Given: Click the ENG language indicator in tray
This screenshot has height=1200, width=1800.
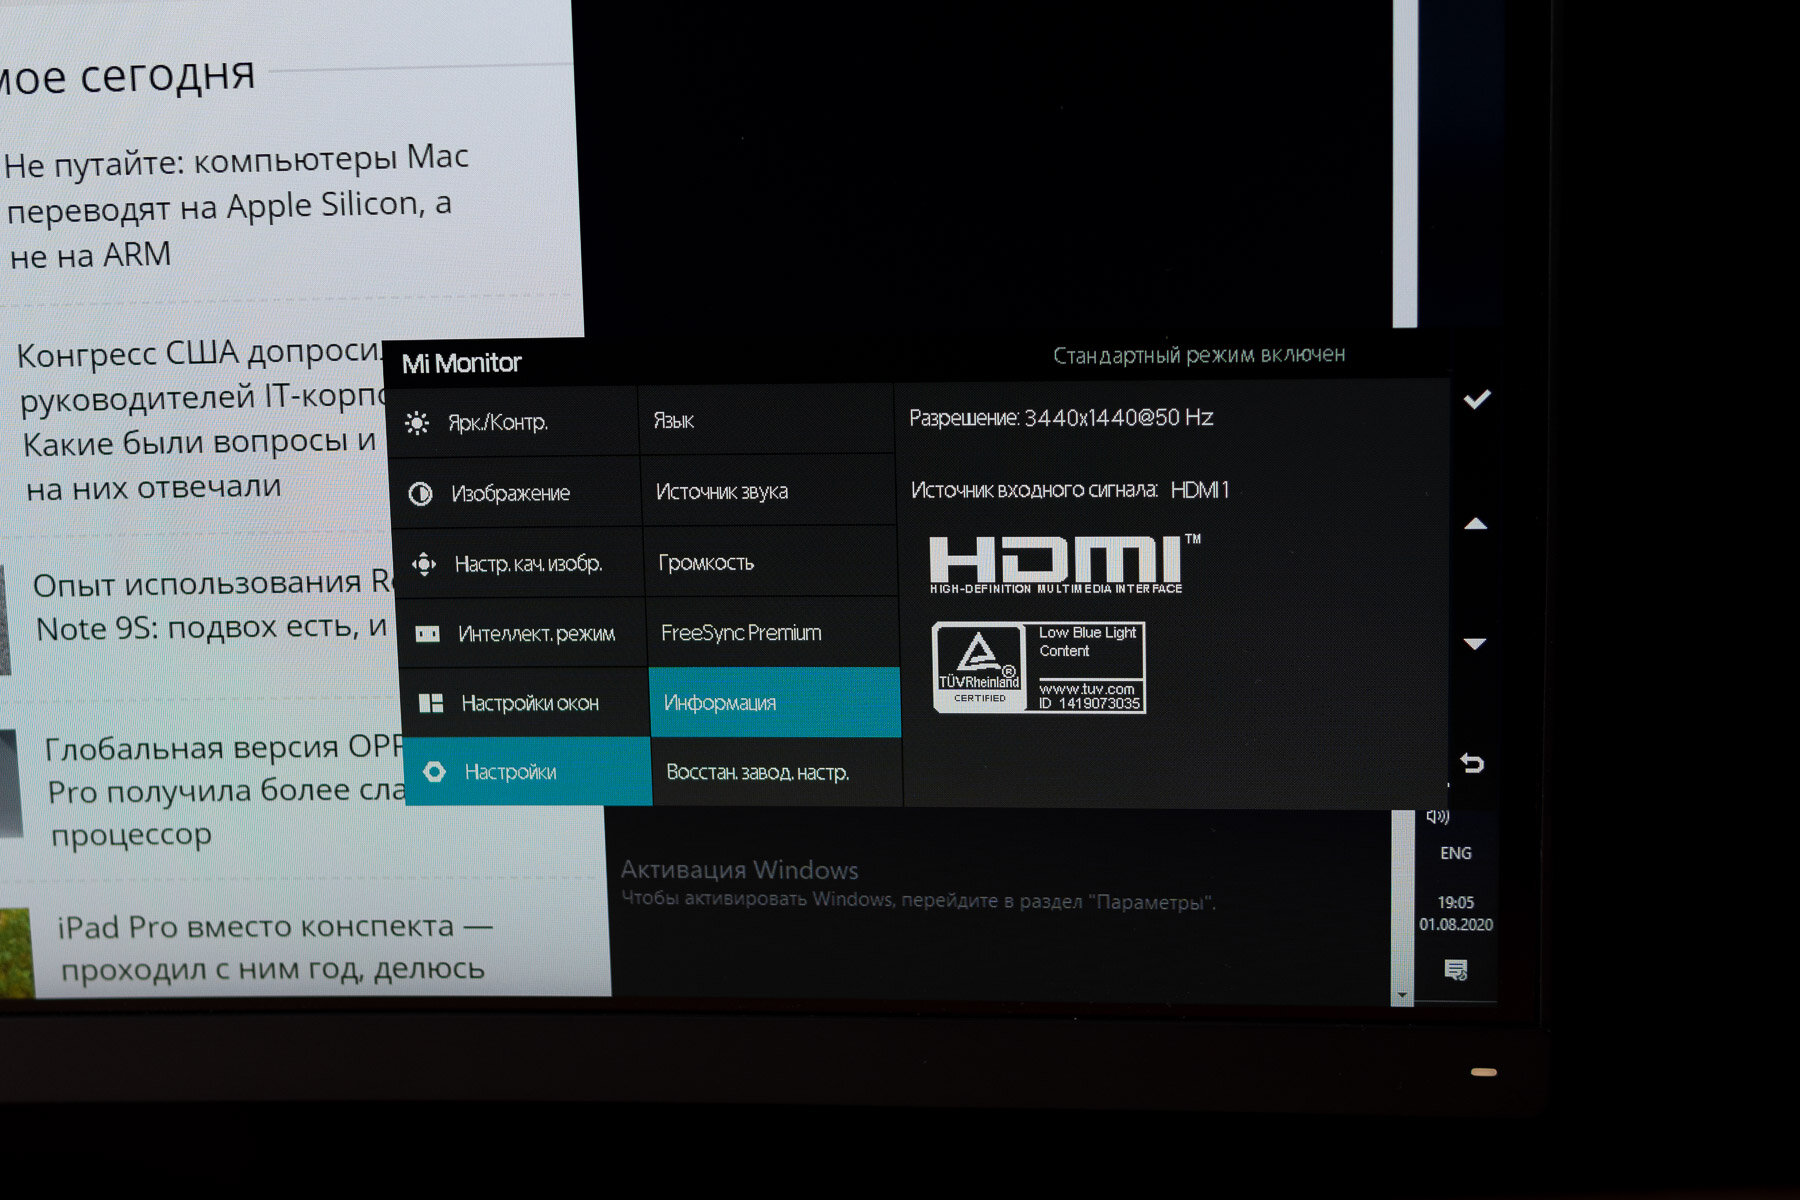Looking at the screenshot, I should (1456, 853).
